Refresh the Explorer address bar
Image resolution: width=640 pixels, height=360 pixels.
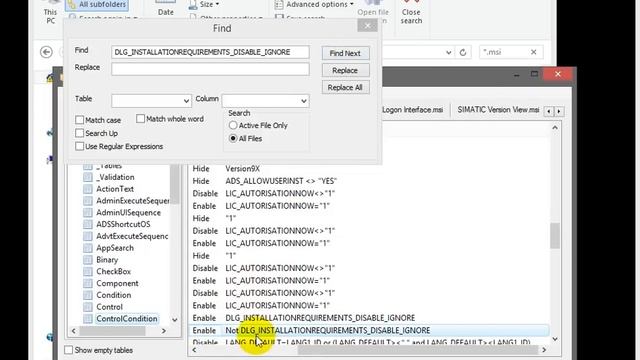click(x=463, y=52)
